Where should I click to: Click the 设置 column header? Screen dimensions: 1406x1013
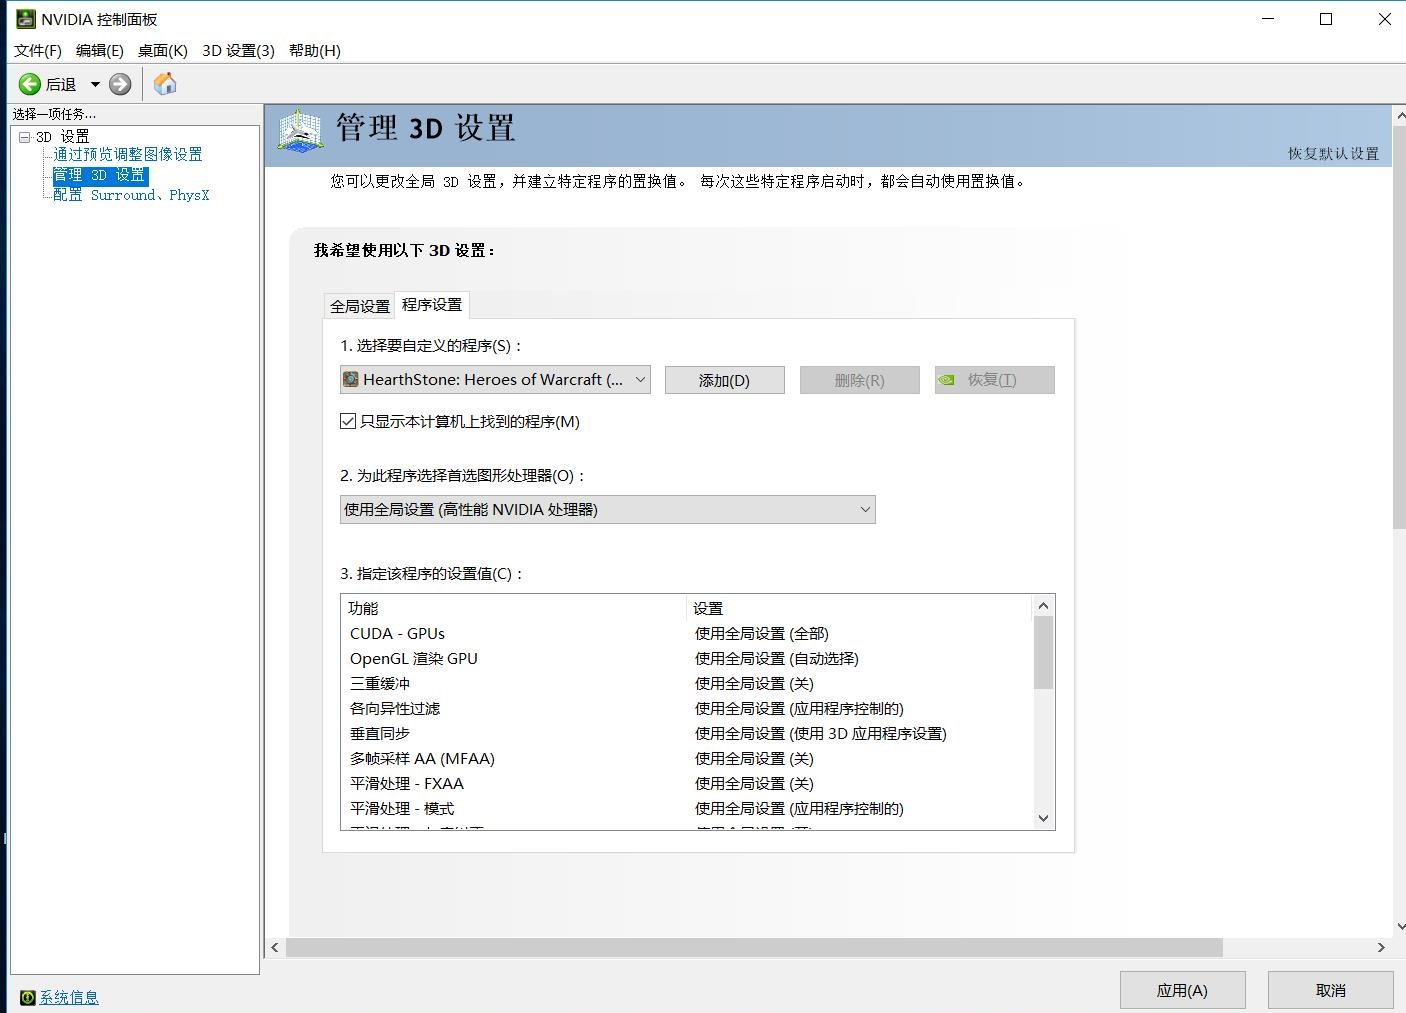point(859,608)
